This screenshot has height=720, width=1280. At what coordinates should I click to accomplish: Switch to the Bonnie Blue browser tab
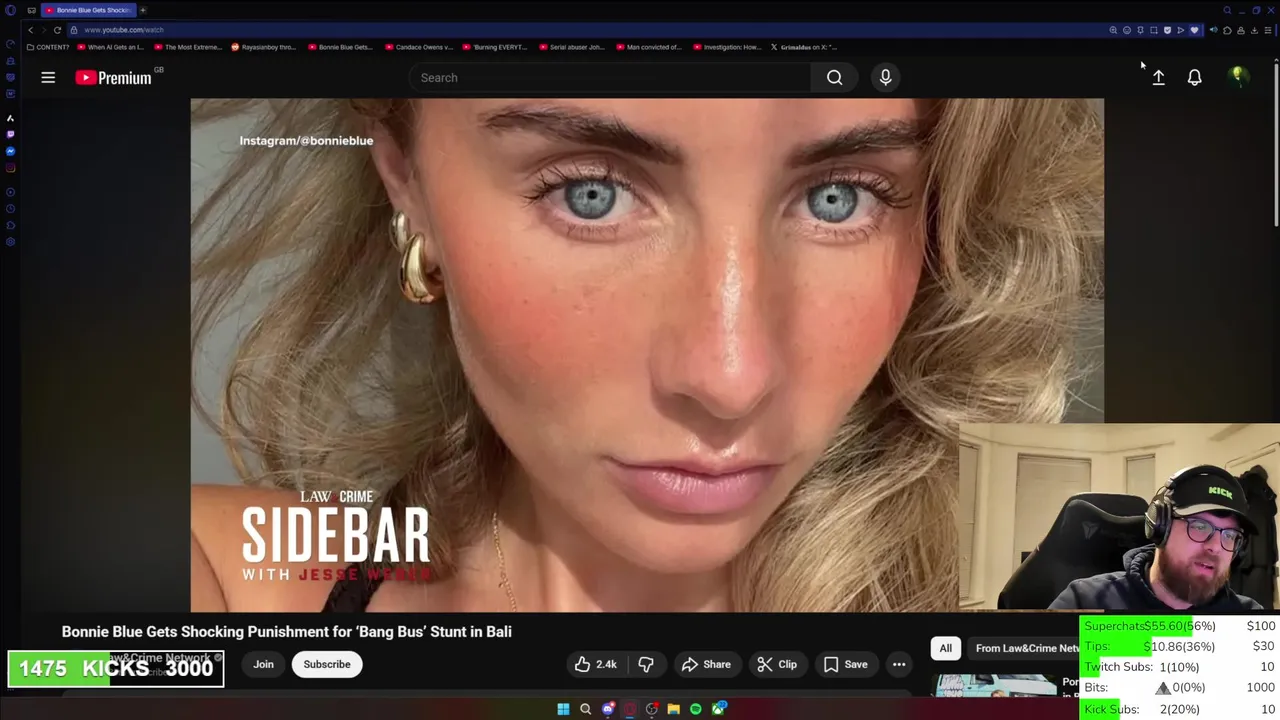click(87, 10)
